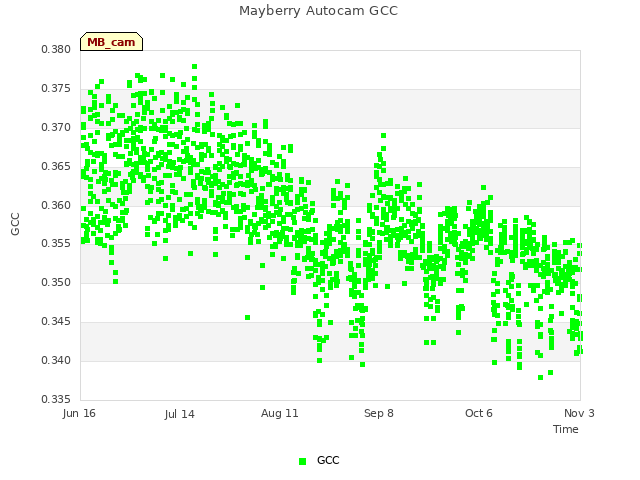640x480 pixels.
Task: Click the 0.335 y-axis value
Action: pos(56,399)
